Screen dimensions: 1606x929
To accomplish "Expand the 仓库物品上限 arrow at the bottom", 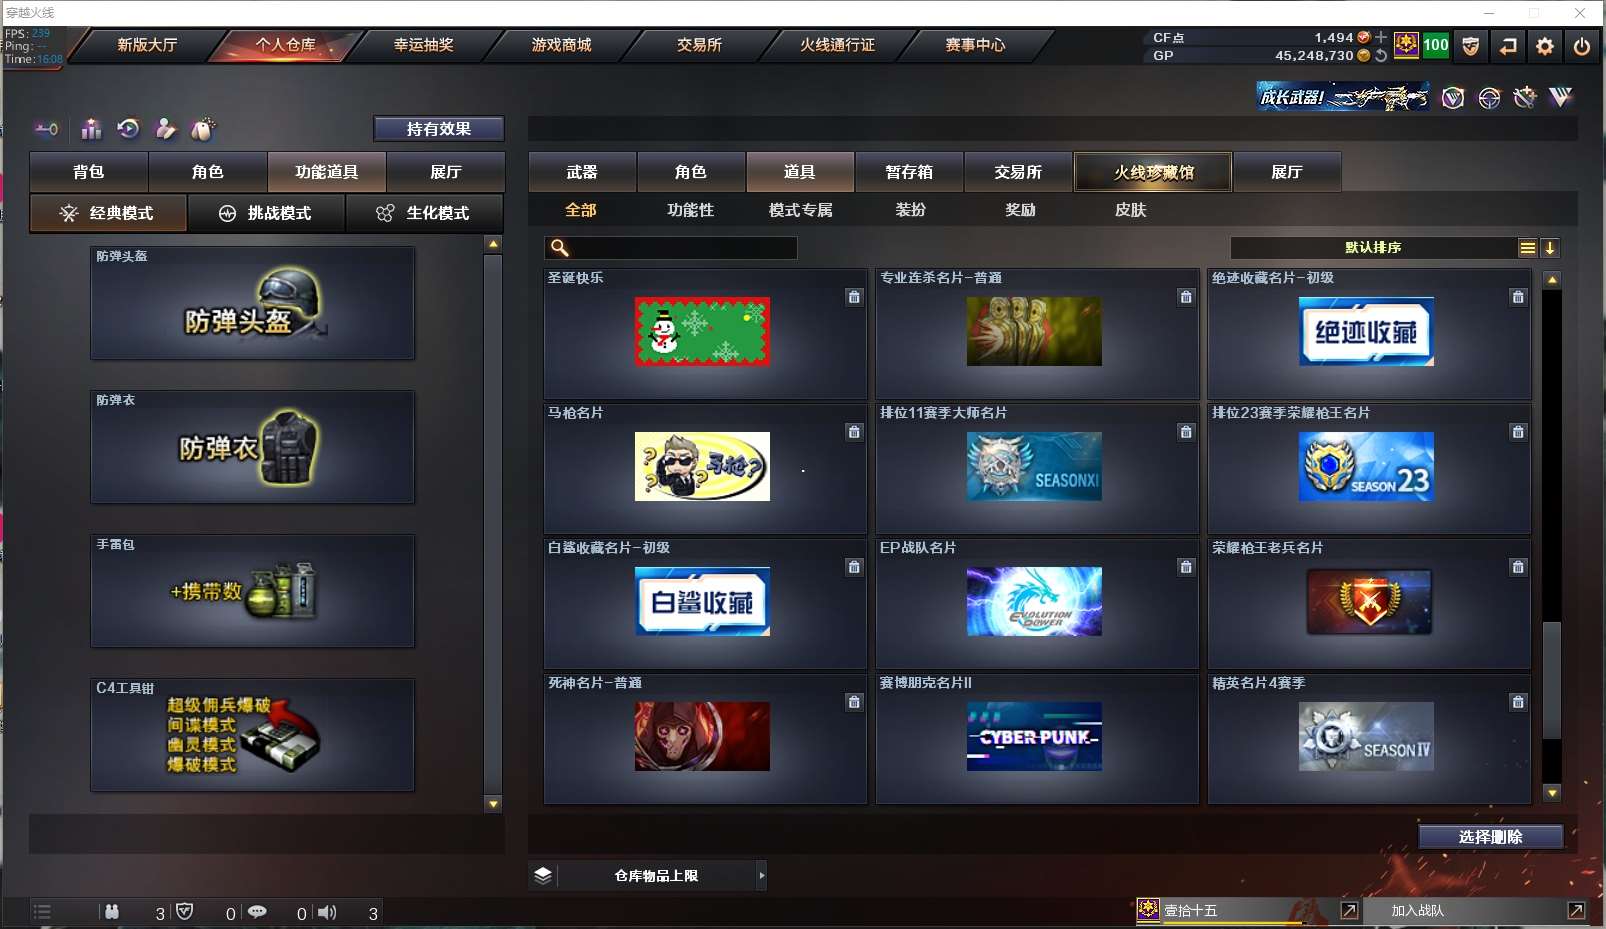I will (x=763, y=875).
